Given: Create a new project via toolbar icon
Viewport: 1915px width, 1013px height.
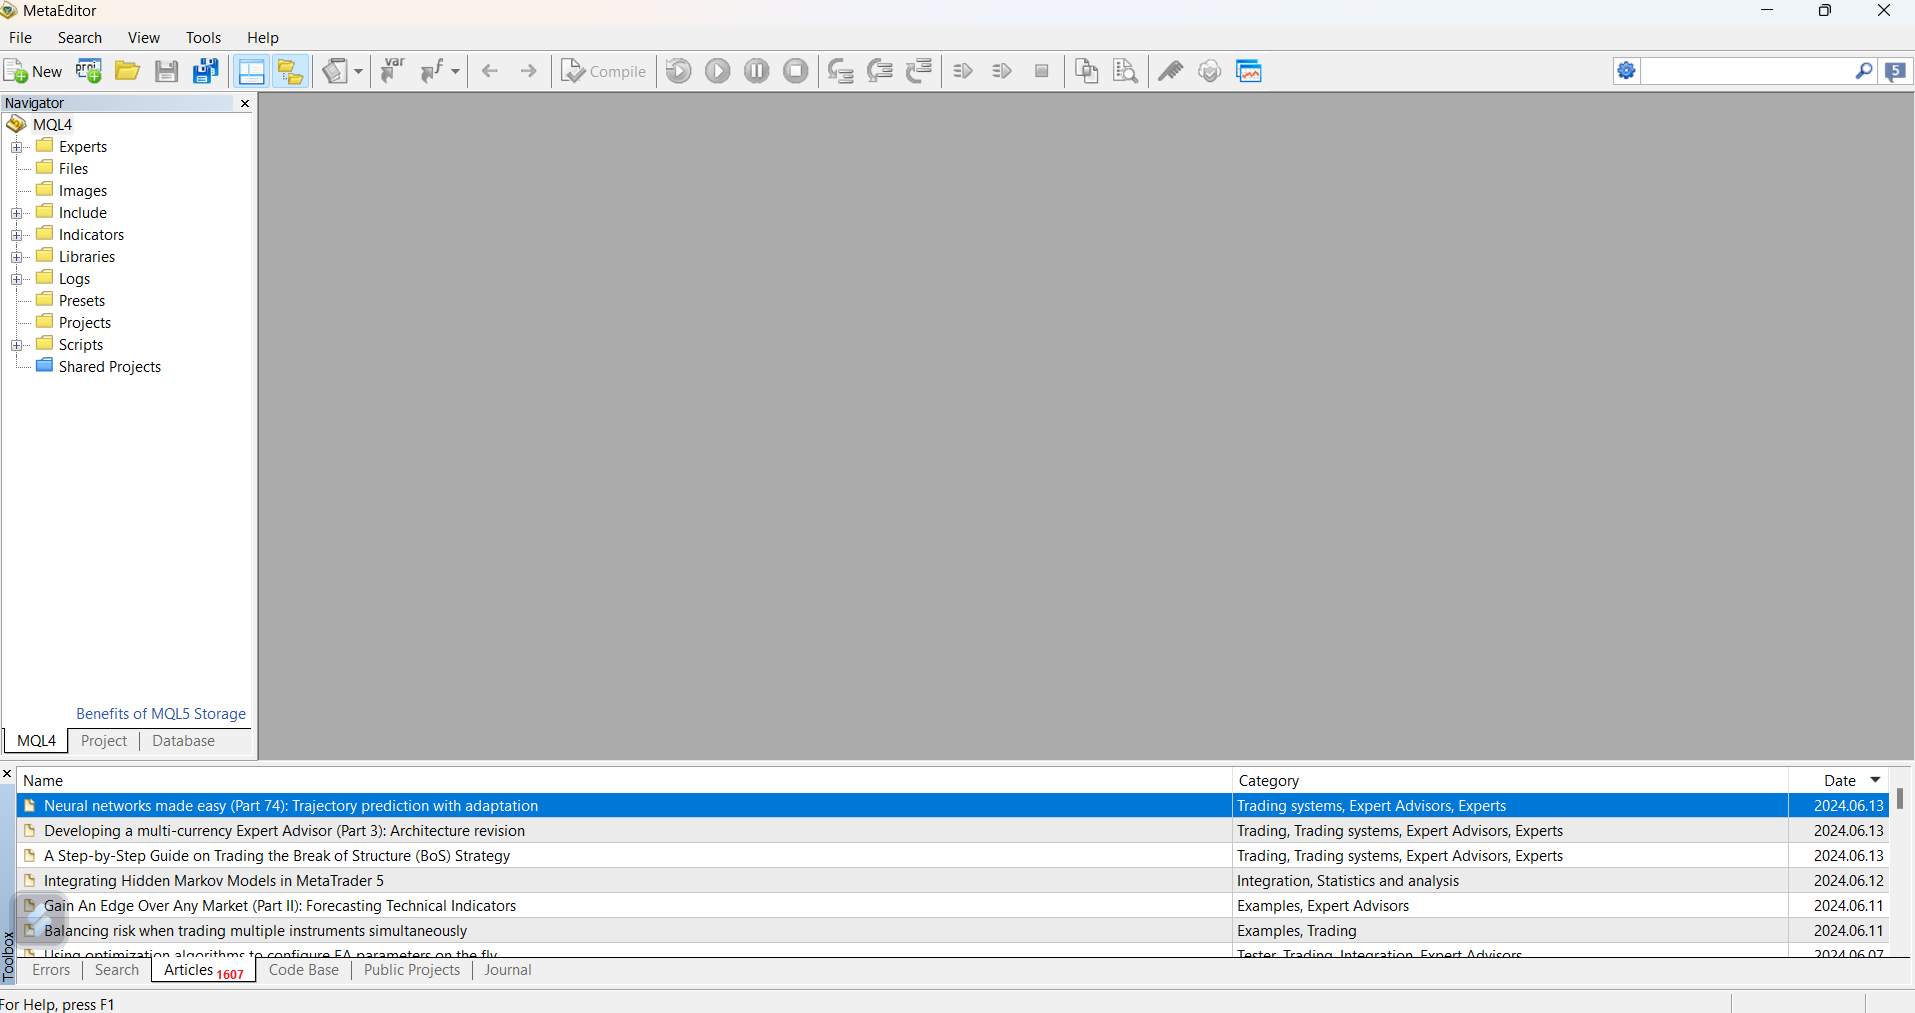Looking at the screenshot, I should 89,71.
